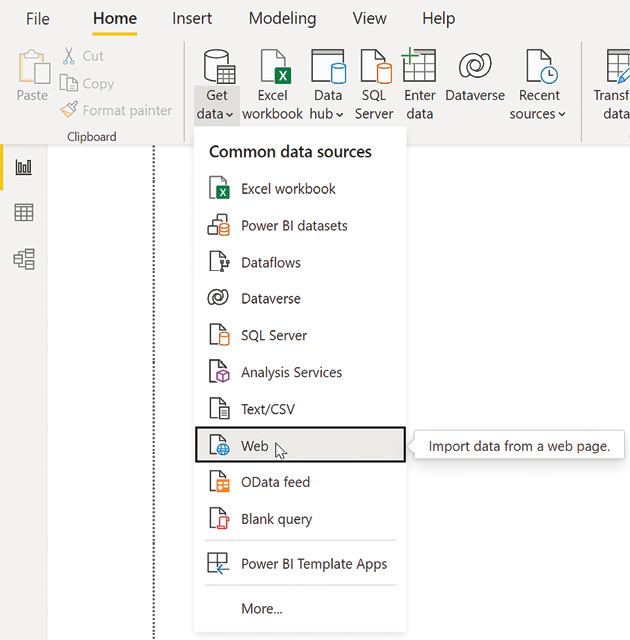Click the Recent sources ribbon icon
The width and height of the screenshot is (630, 640).
click(x=541, y=66)
